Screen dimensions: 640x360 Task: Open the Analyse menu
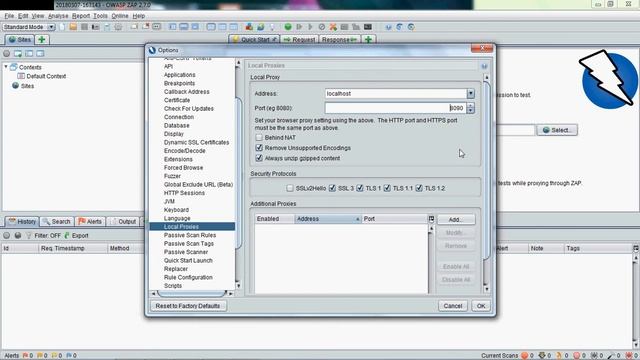58,16
